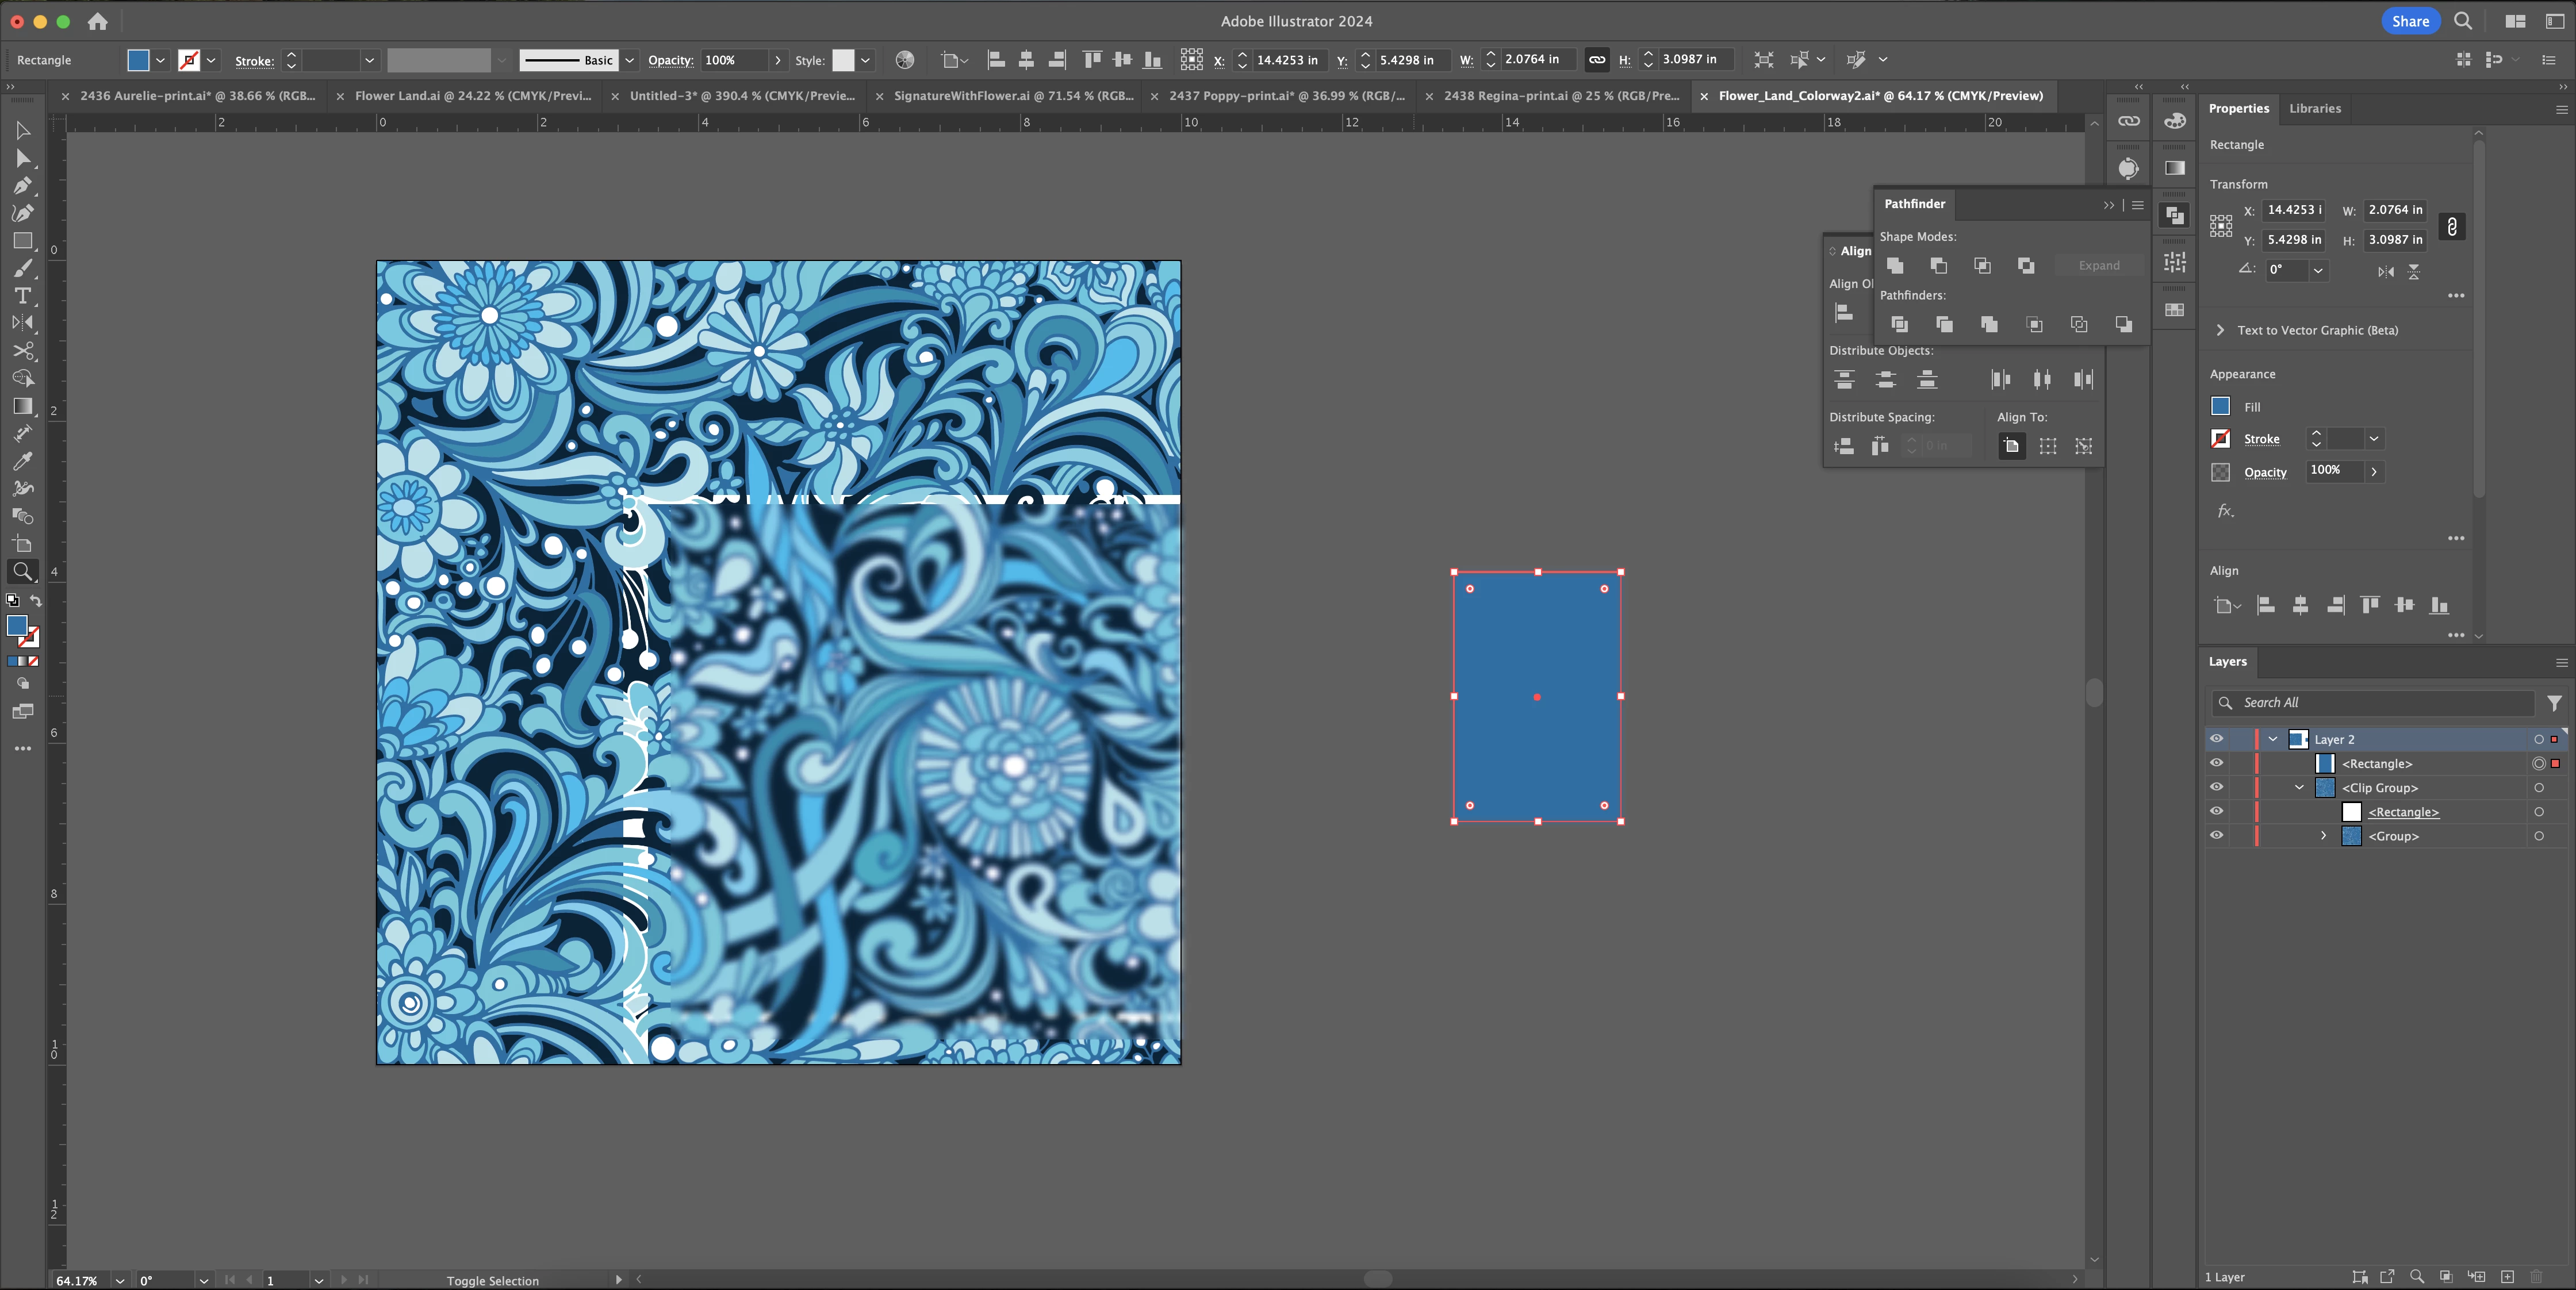
Task: Open the Pathfinder panel menu
Action: click(x=2138, y=205)
